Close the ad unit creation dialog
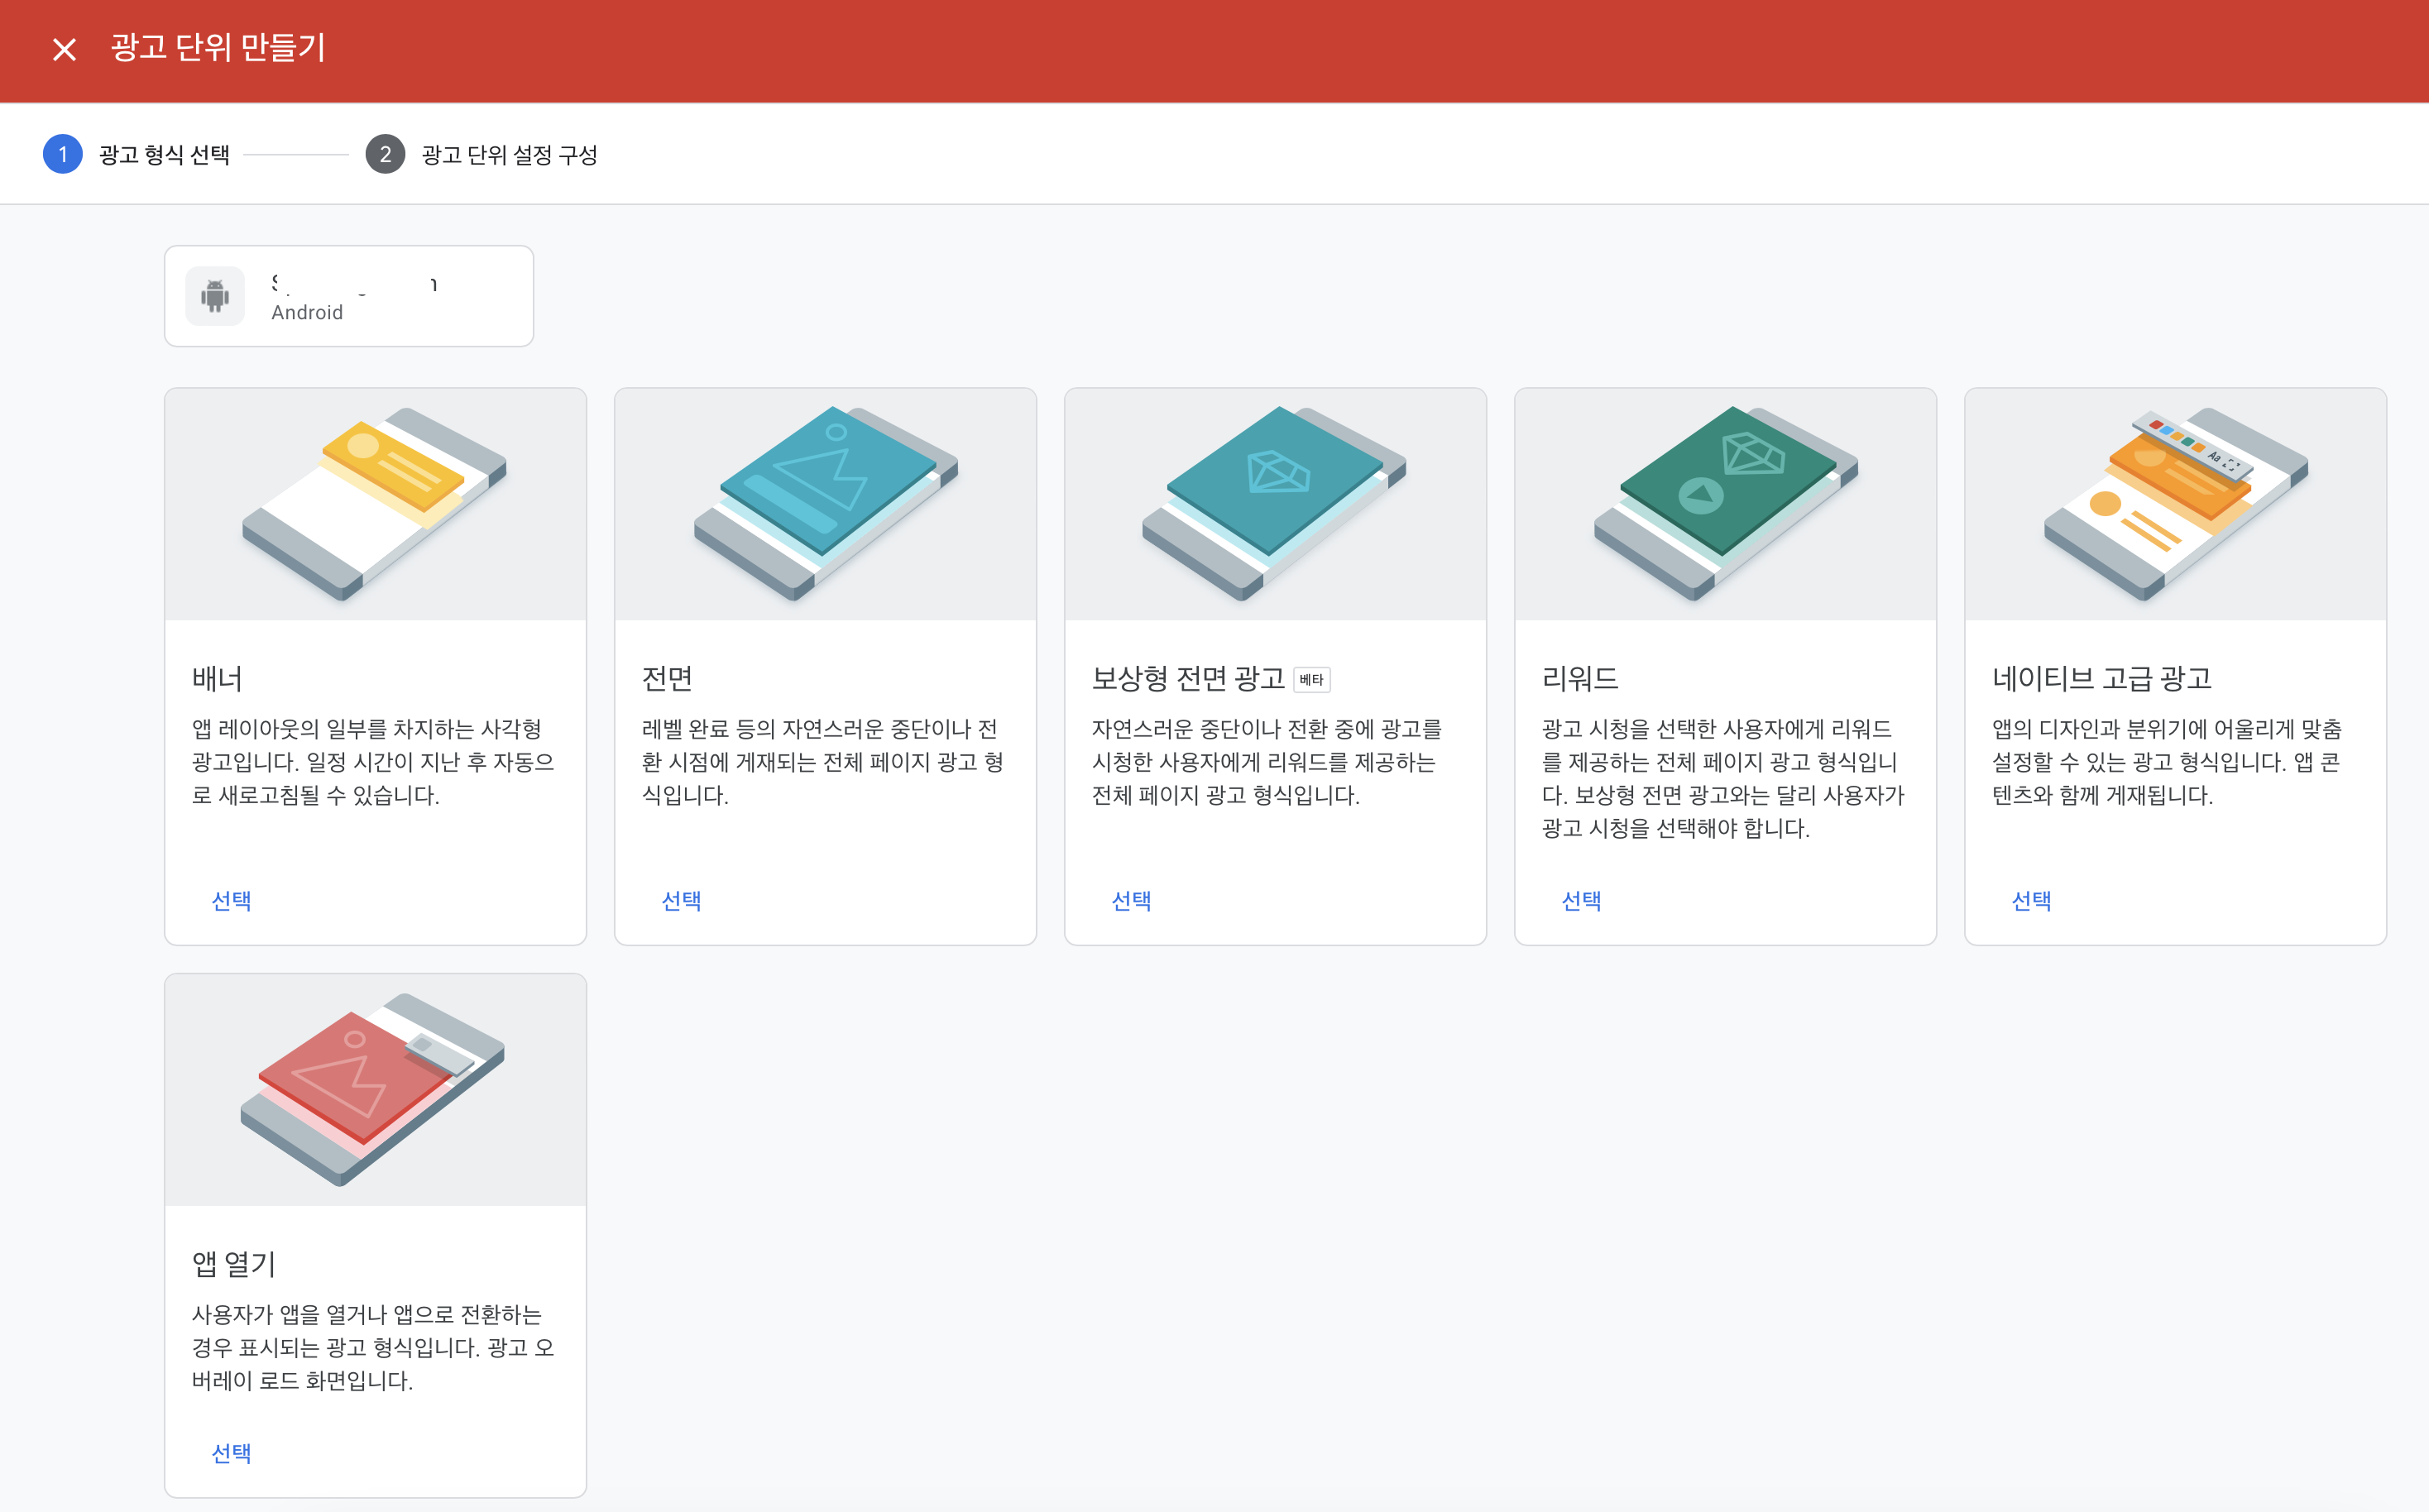Viewport: 2429px width, 1512px height. [64, 49]
